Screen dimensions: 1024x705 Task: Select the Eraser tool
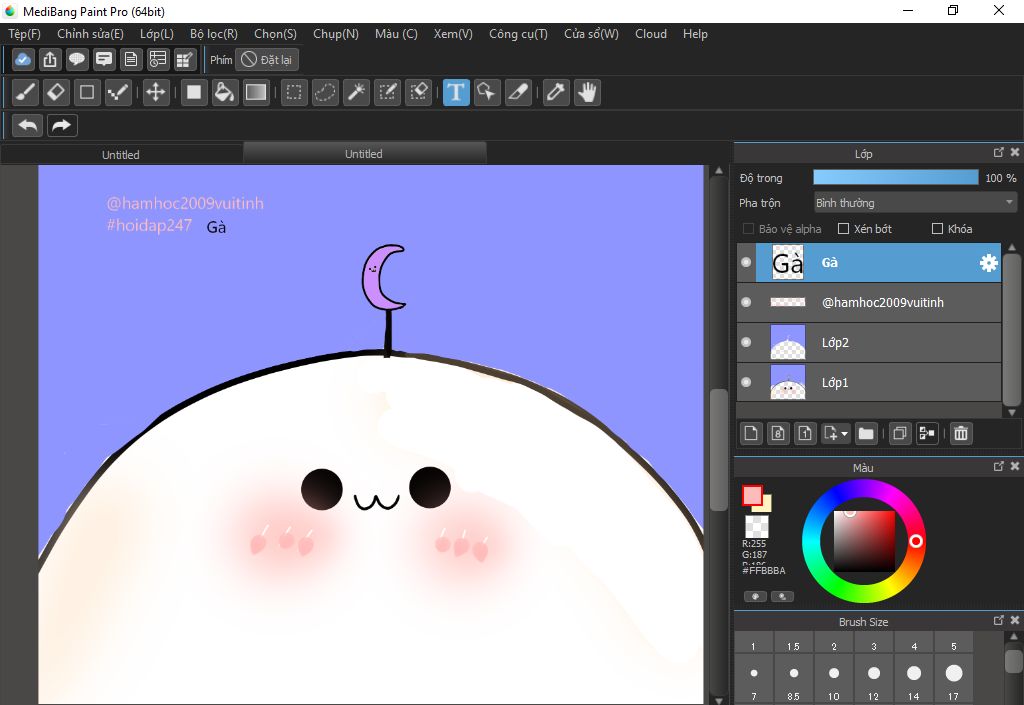(x=56, y=92)
